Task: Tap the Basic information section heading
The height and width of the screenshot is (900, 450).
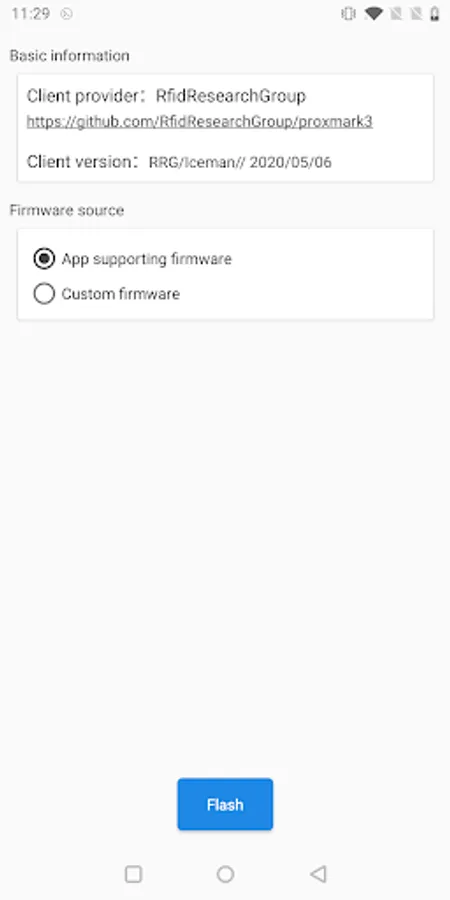Action: [69, 56]
